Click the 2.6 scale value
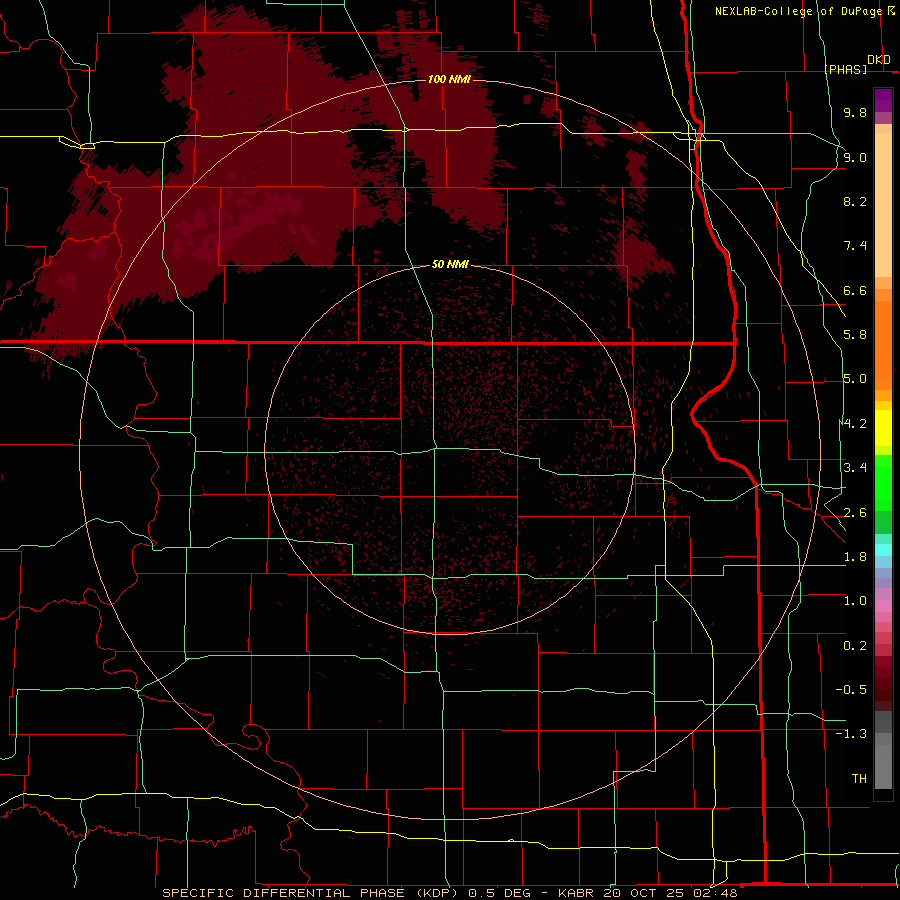Image resolution: width=900 pixels, height=900 pixels. [x=855, y=513]
